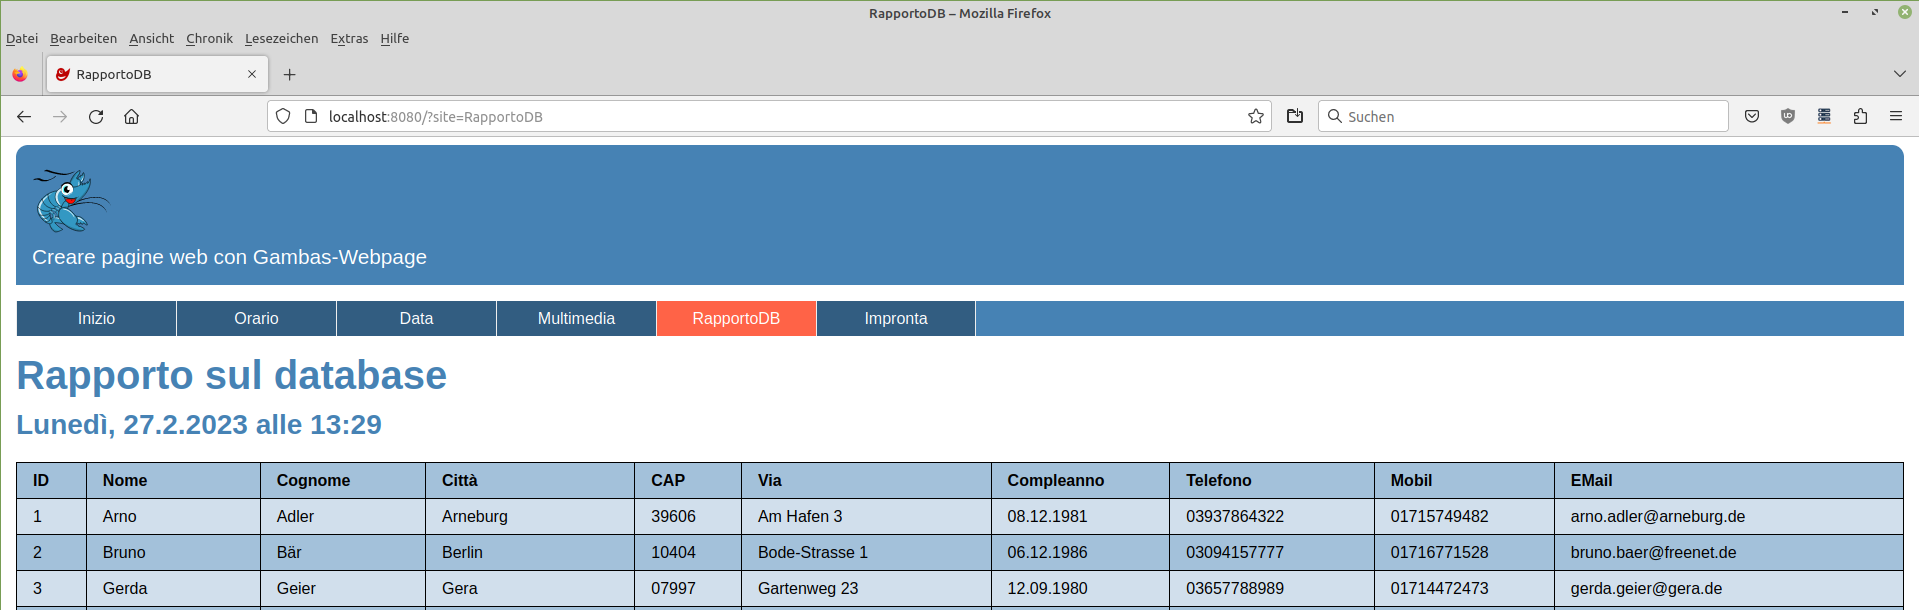Bookmark this page with the star icon
Image resolution: width=1919 pixels, height=610 pixels.
tap(1255, 117)
